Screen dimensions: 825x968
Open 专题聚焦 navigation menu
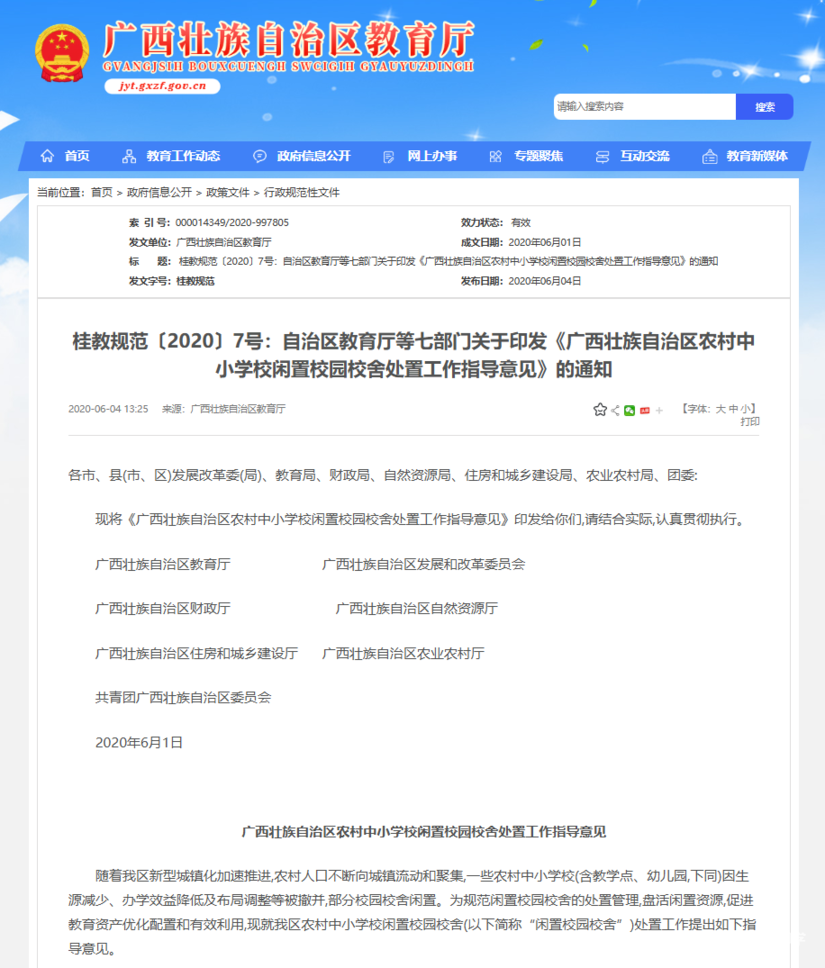coord(539,156)
